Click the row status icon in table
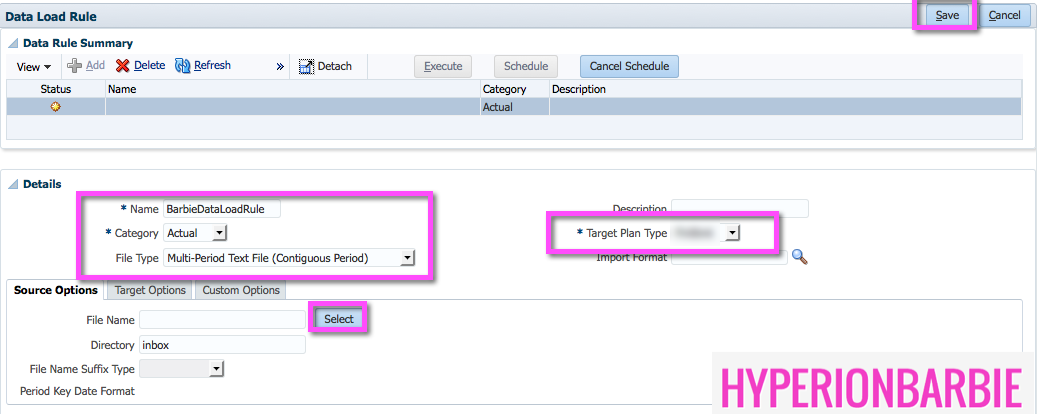 coord(56,107)
